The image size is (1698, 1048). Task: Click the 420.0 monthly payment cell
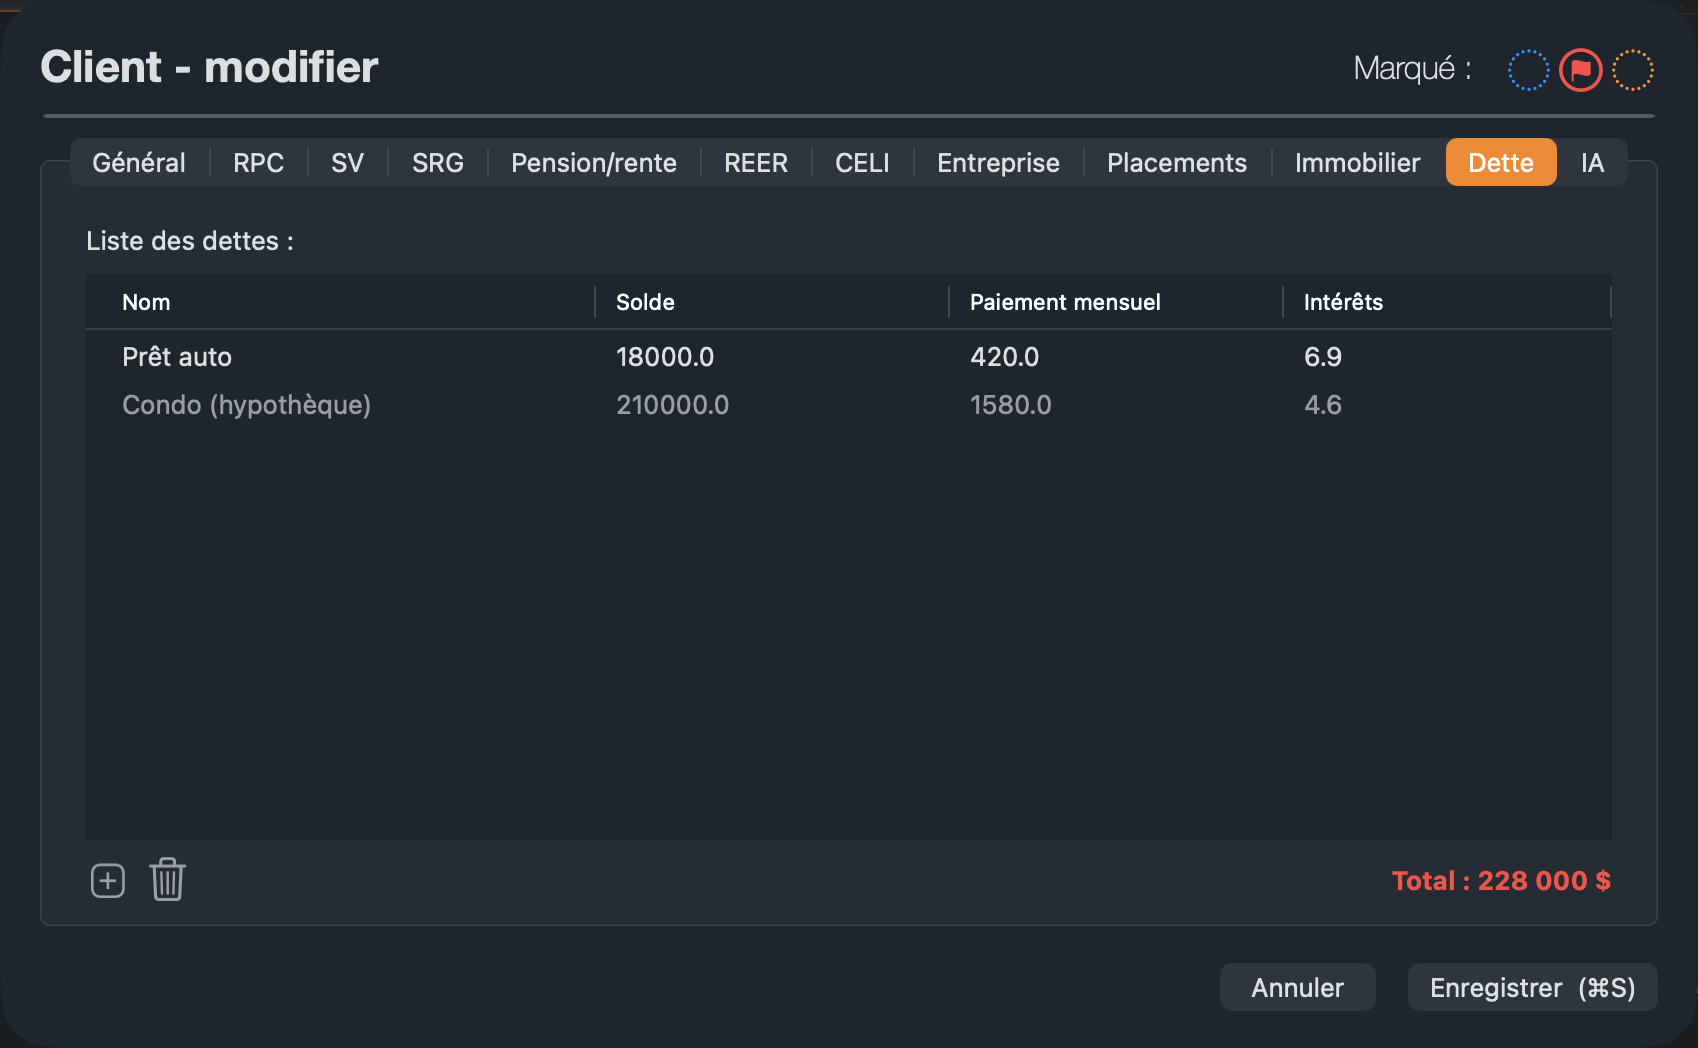(x=1004, y=357)
